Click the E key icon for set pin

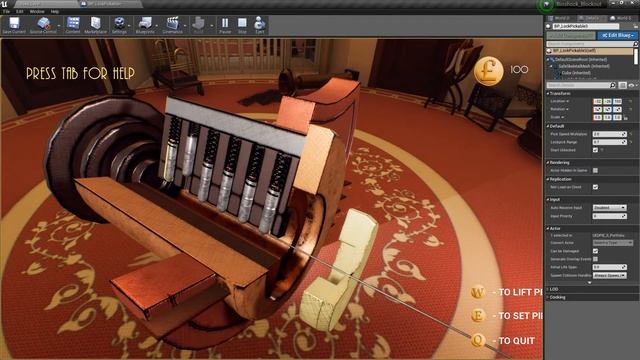478,316
